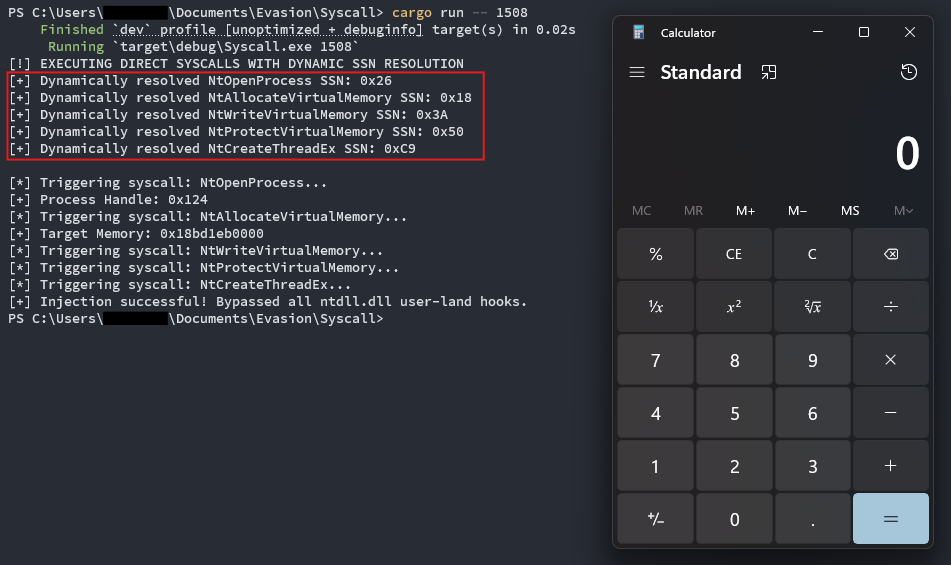Toggle Keep on top mode
The width and height of the screenshot is (951, 565).
[x=768, y=72]
